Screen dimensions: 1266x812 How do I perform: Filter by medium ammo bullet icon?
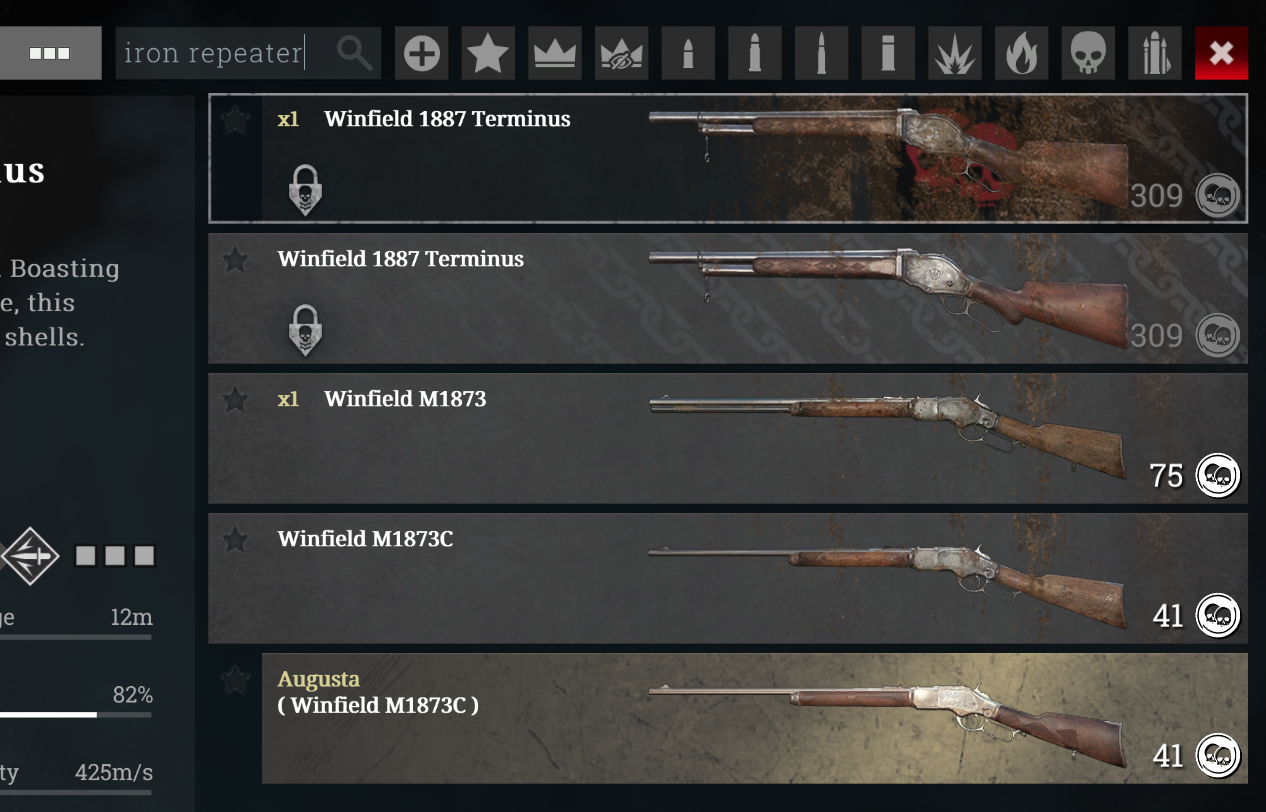coord(754,53)
